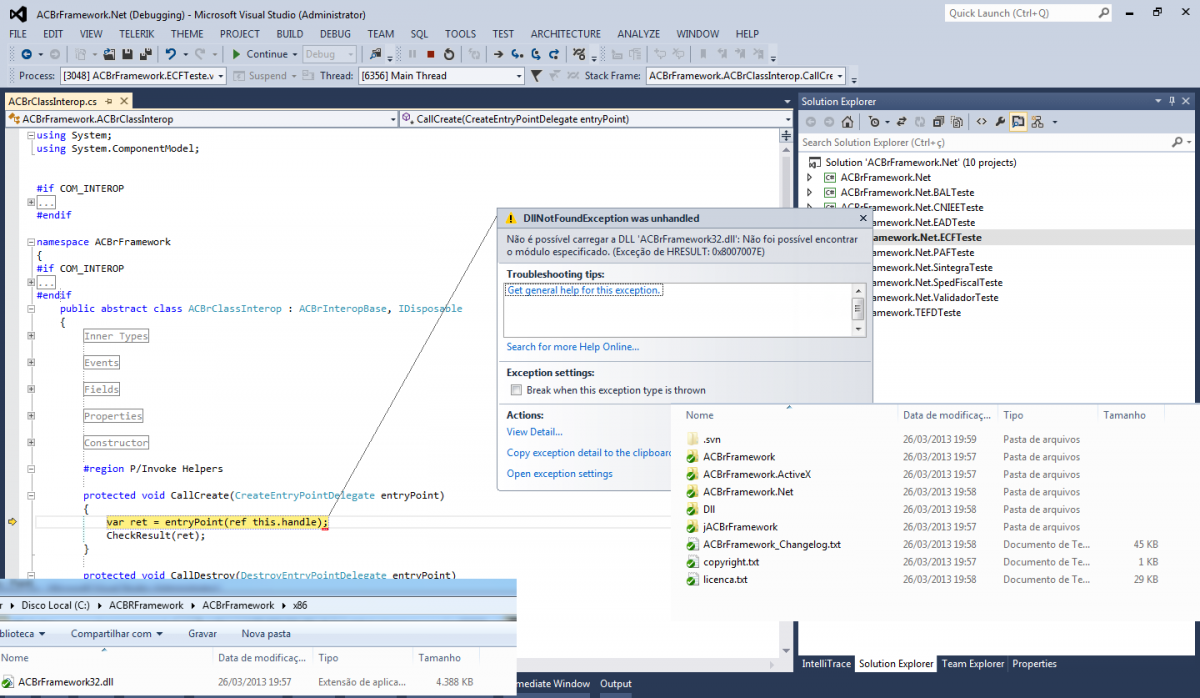
Task: Open the Stack Frame dropdown
Action: coord(840,76)
